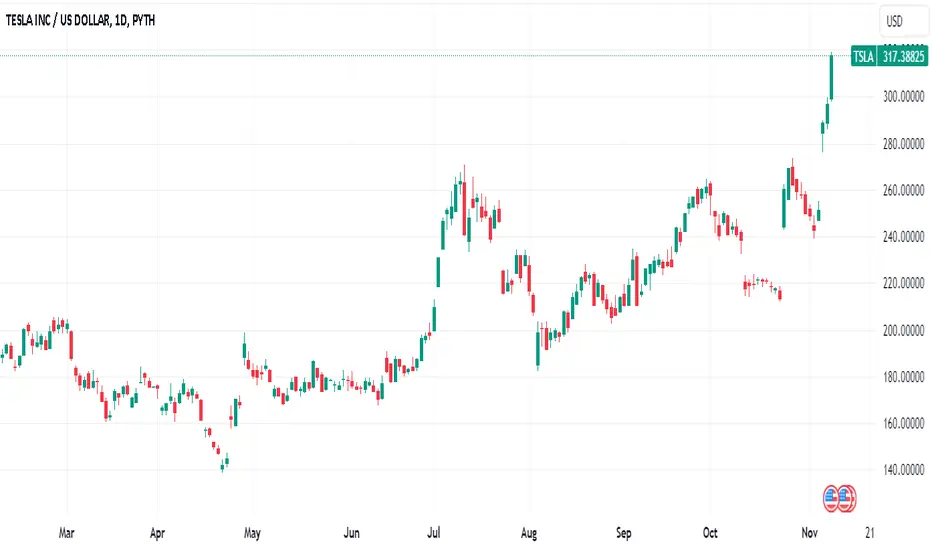Click the 317.38825 current price tag
Screen dimensions: 932x550
(903, 56)
